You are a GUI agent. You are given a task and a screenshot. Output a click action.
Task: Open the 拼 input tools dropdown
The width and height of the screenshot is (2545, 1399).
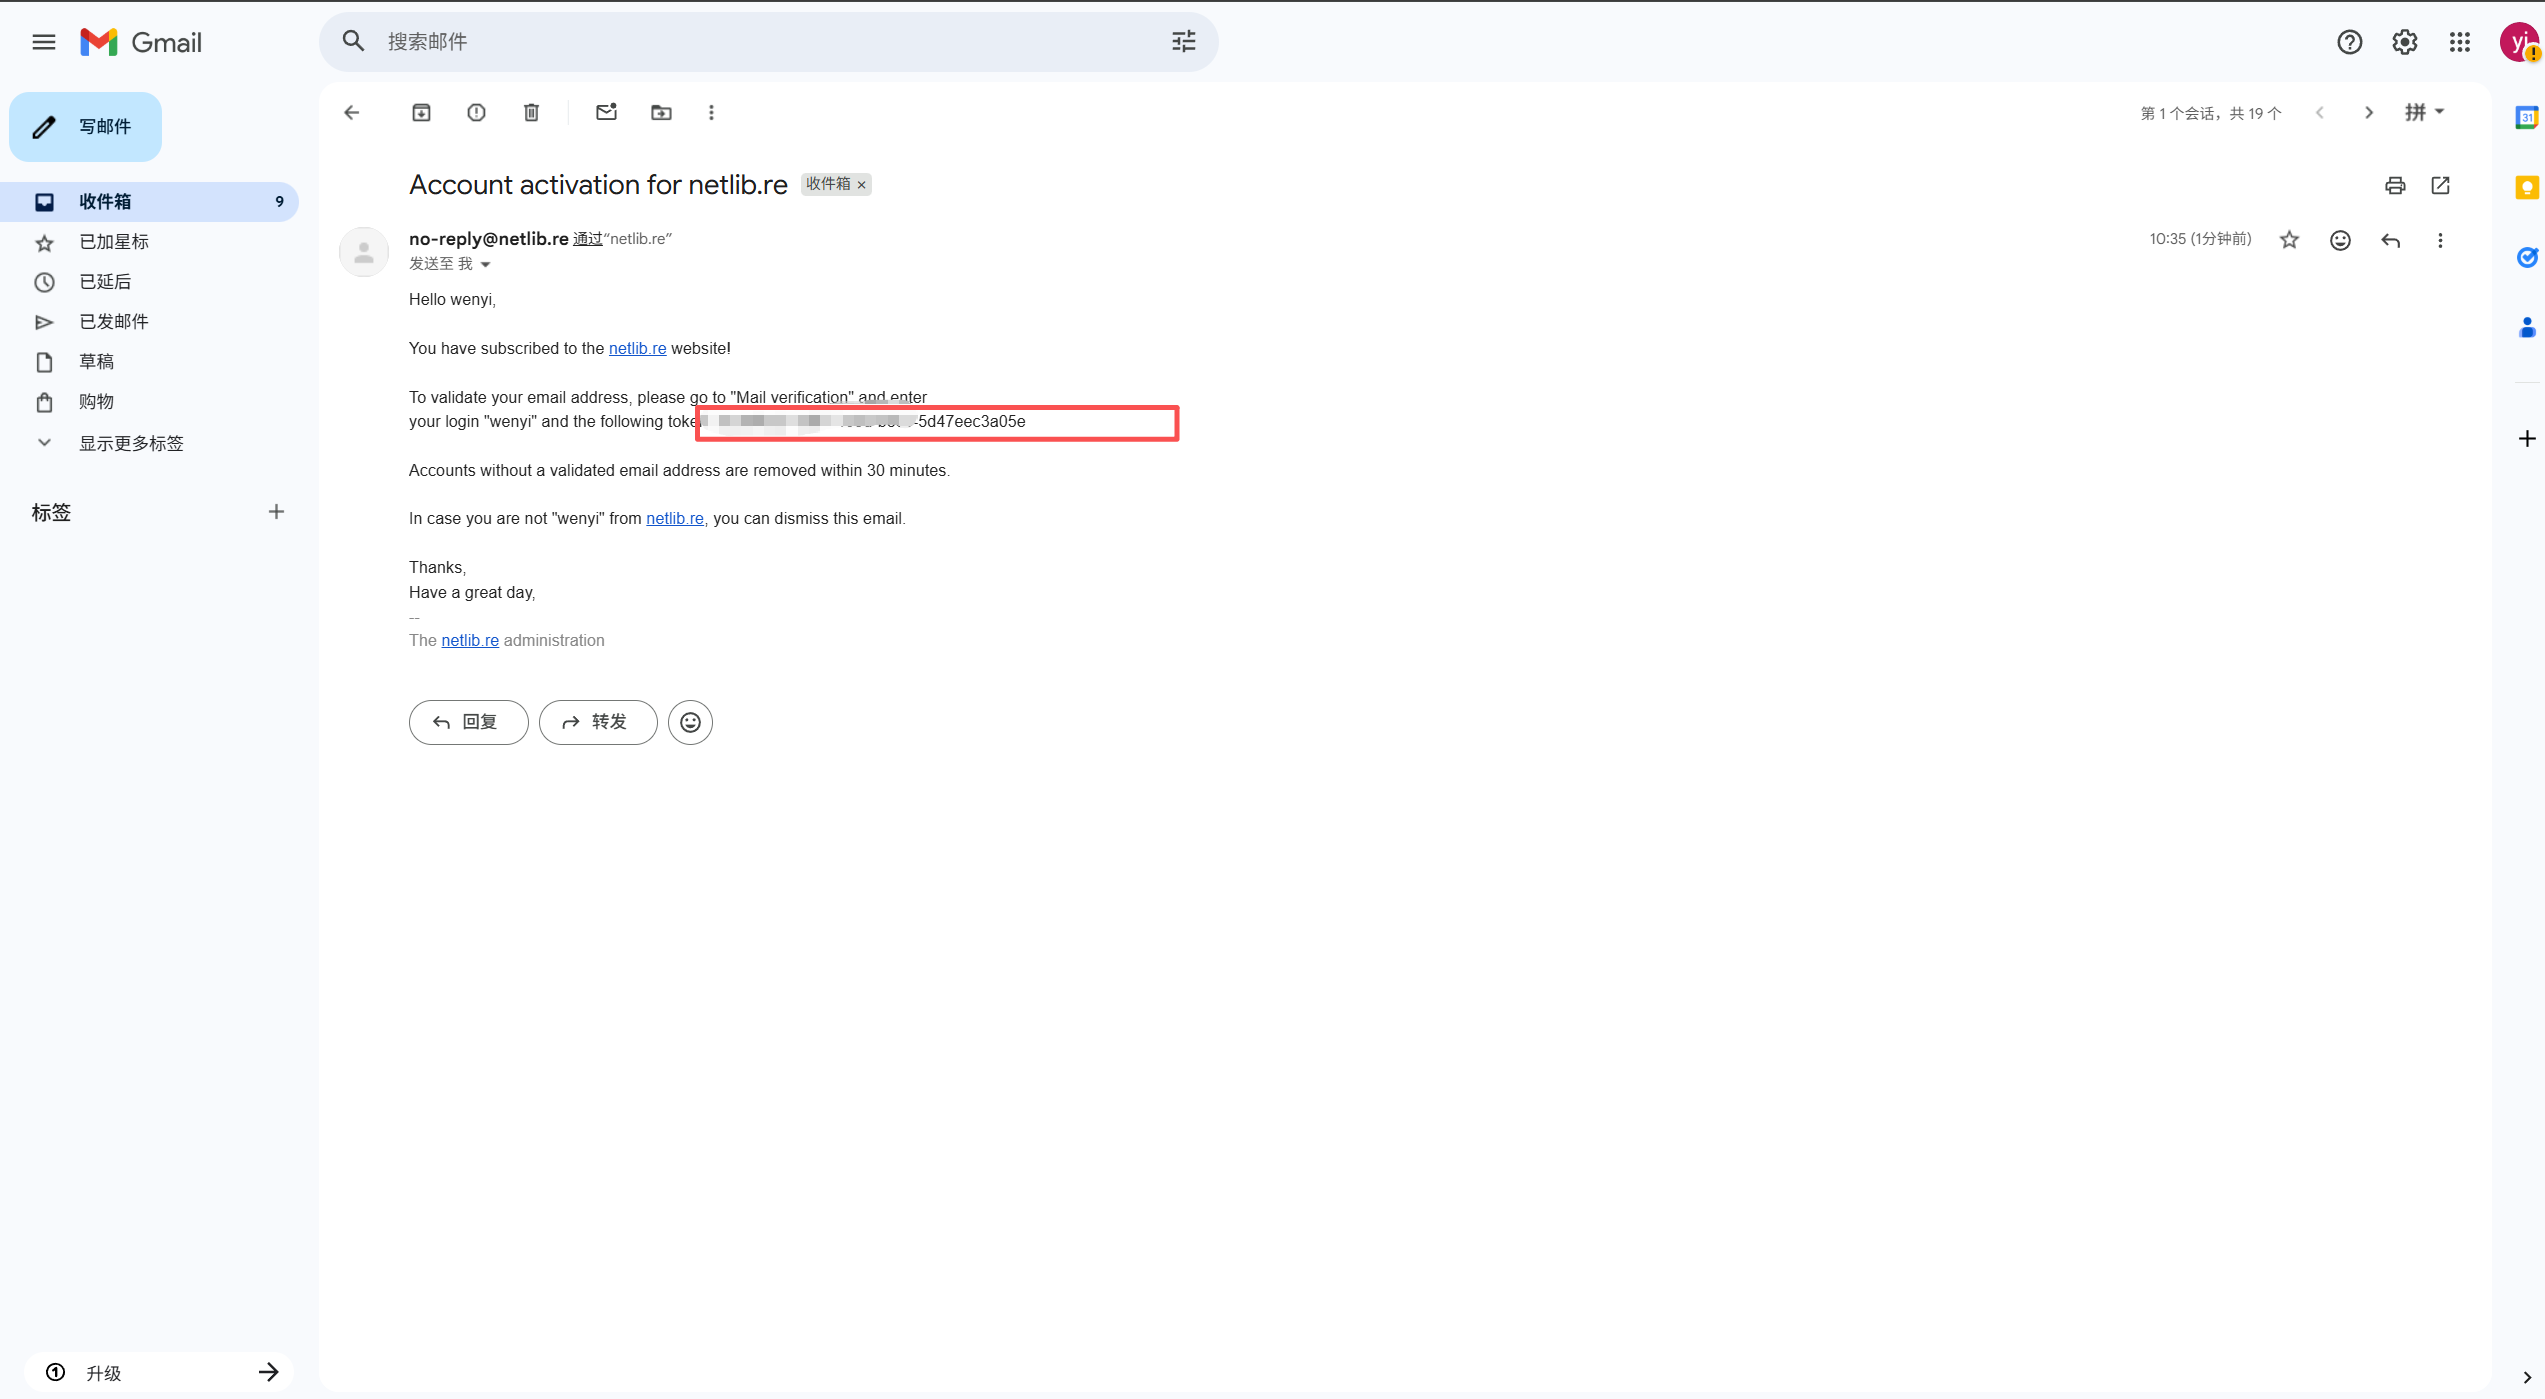coord(2424,112)
